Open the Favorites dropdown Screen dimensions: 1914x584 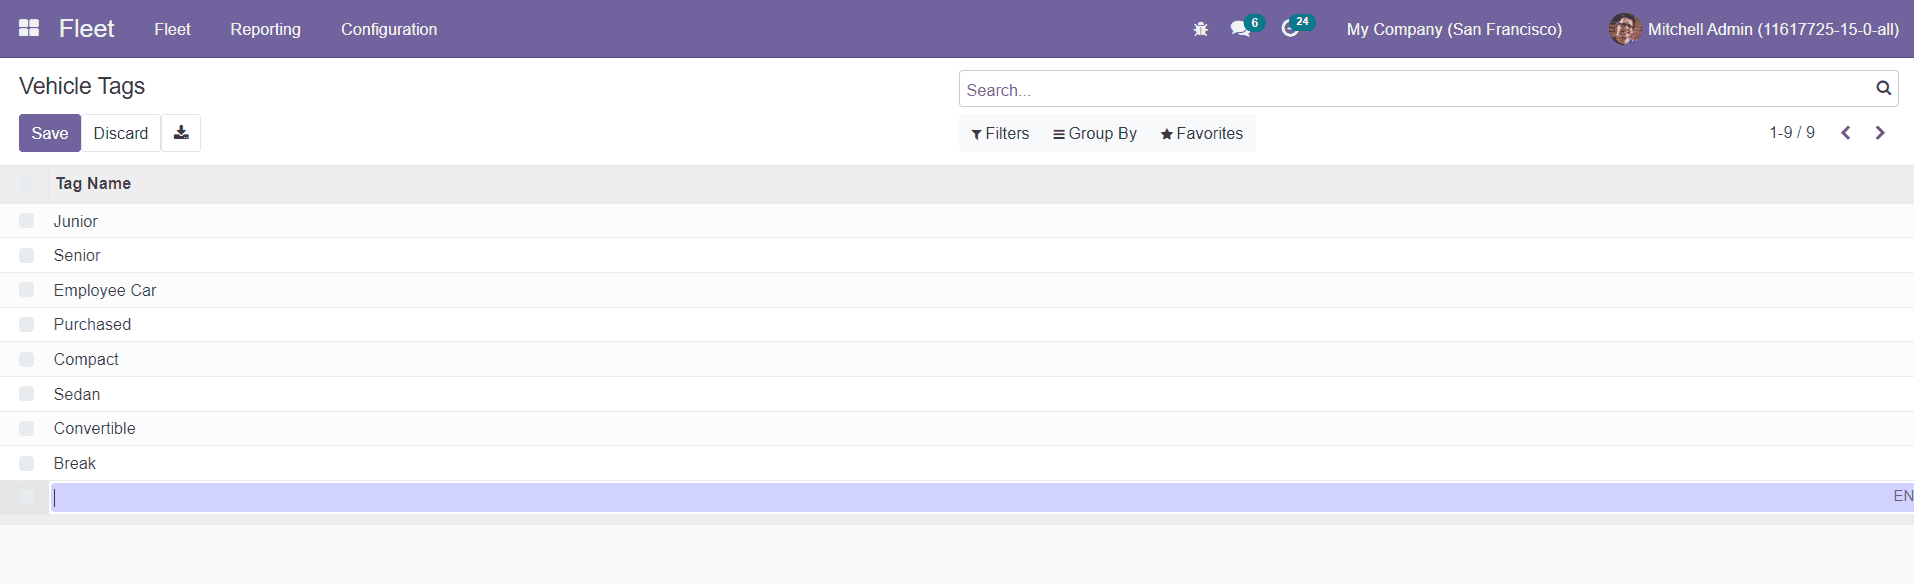click(x=1201, y=134)
